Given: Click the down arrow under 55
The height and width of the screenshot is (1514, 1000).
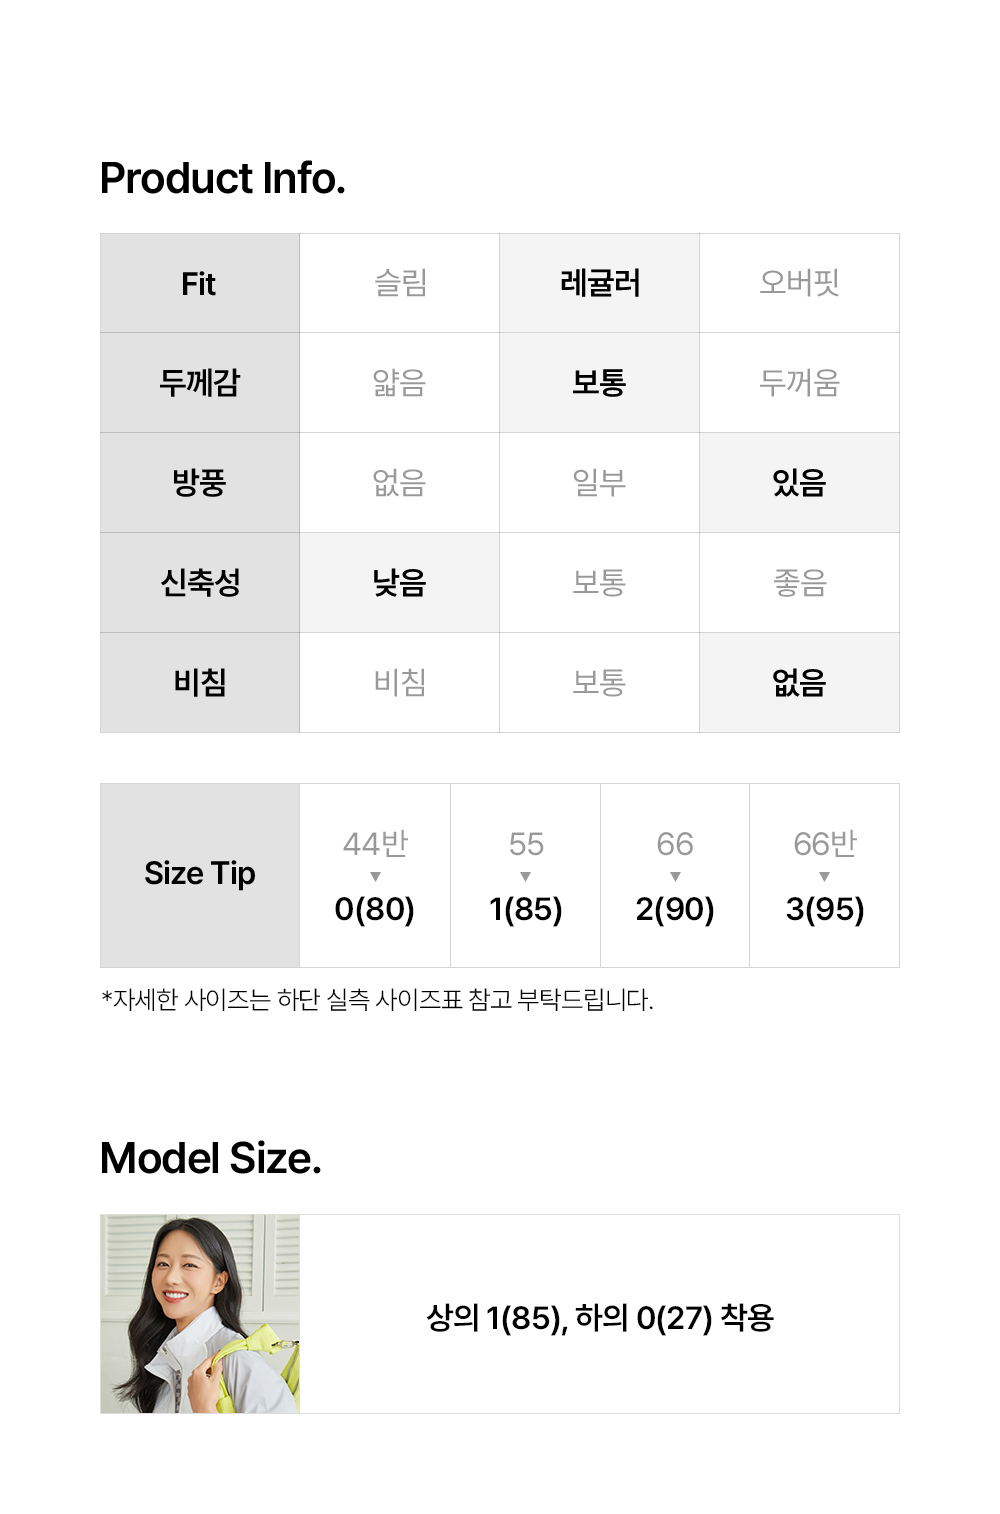Looking at the screenshot, I should click(526, 877).
